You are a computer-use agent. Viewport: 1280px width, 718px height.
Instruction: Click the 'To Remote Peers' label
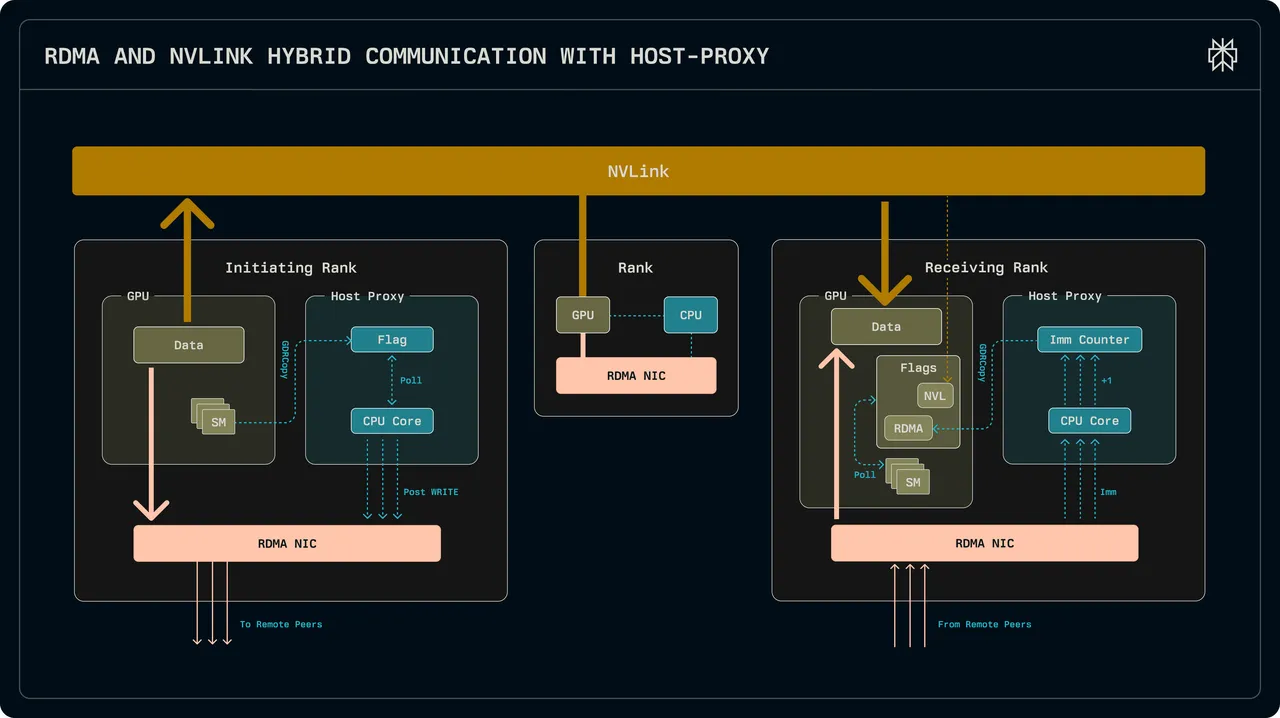(x=281, y=625)
